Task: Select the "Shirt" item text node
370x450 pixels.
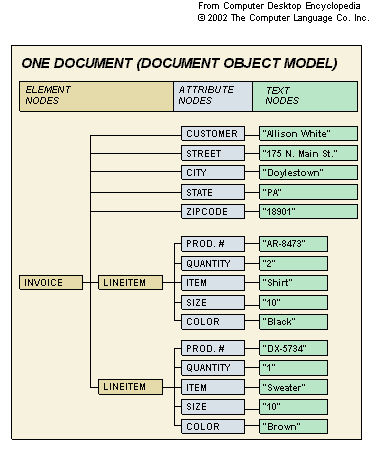Action: (x=293, y=283)
